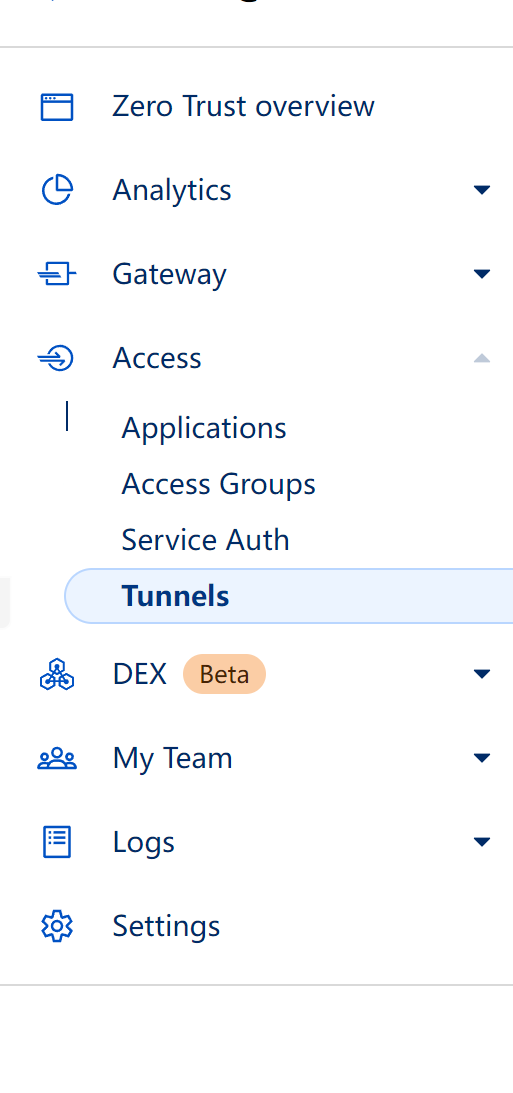Click the Access arrow-circle icon
The image size is (513, 1093).
click(x=56, y=359)
